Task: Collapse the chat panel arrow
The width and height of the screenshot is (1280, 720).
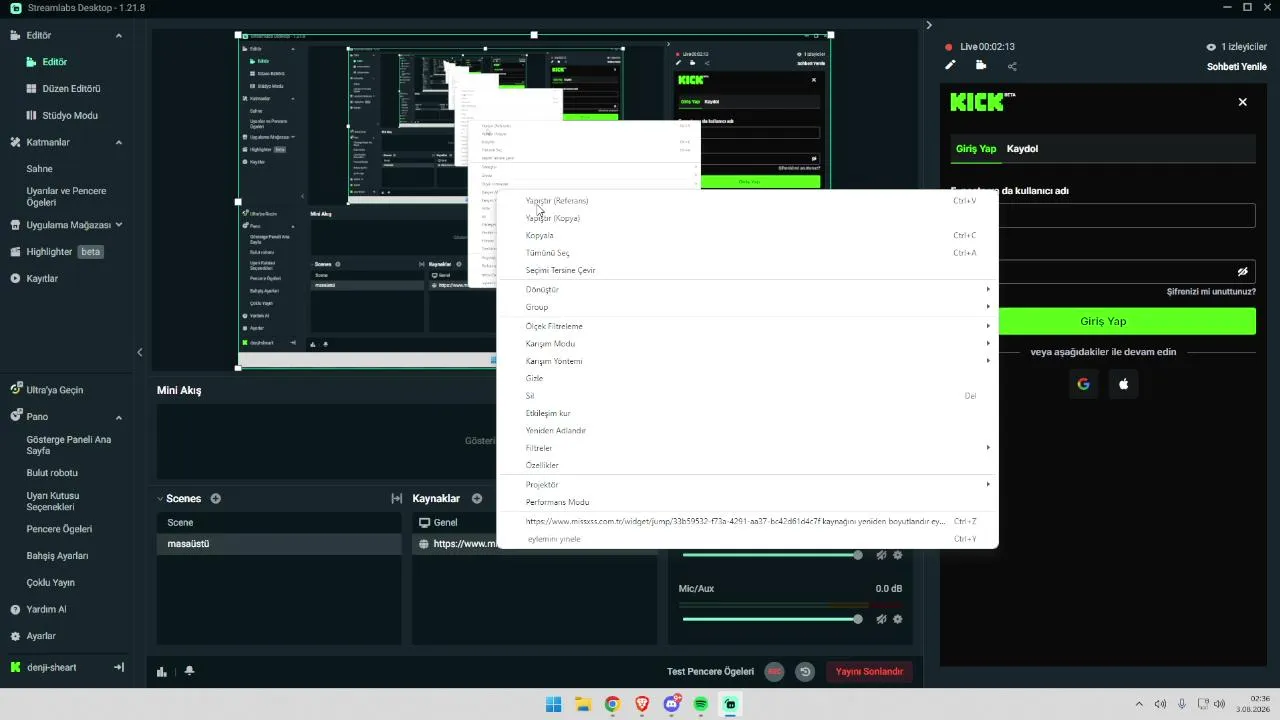Action: click(x=929, y=25)
